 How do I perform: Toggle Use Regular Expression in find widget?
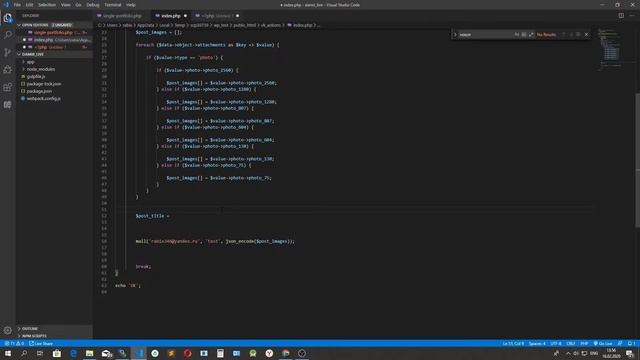click(531, 35)
